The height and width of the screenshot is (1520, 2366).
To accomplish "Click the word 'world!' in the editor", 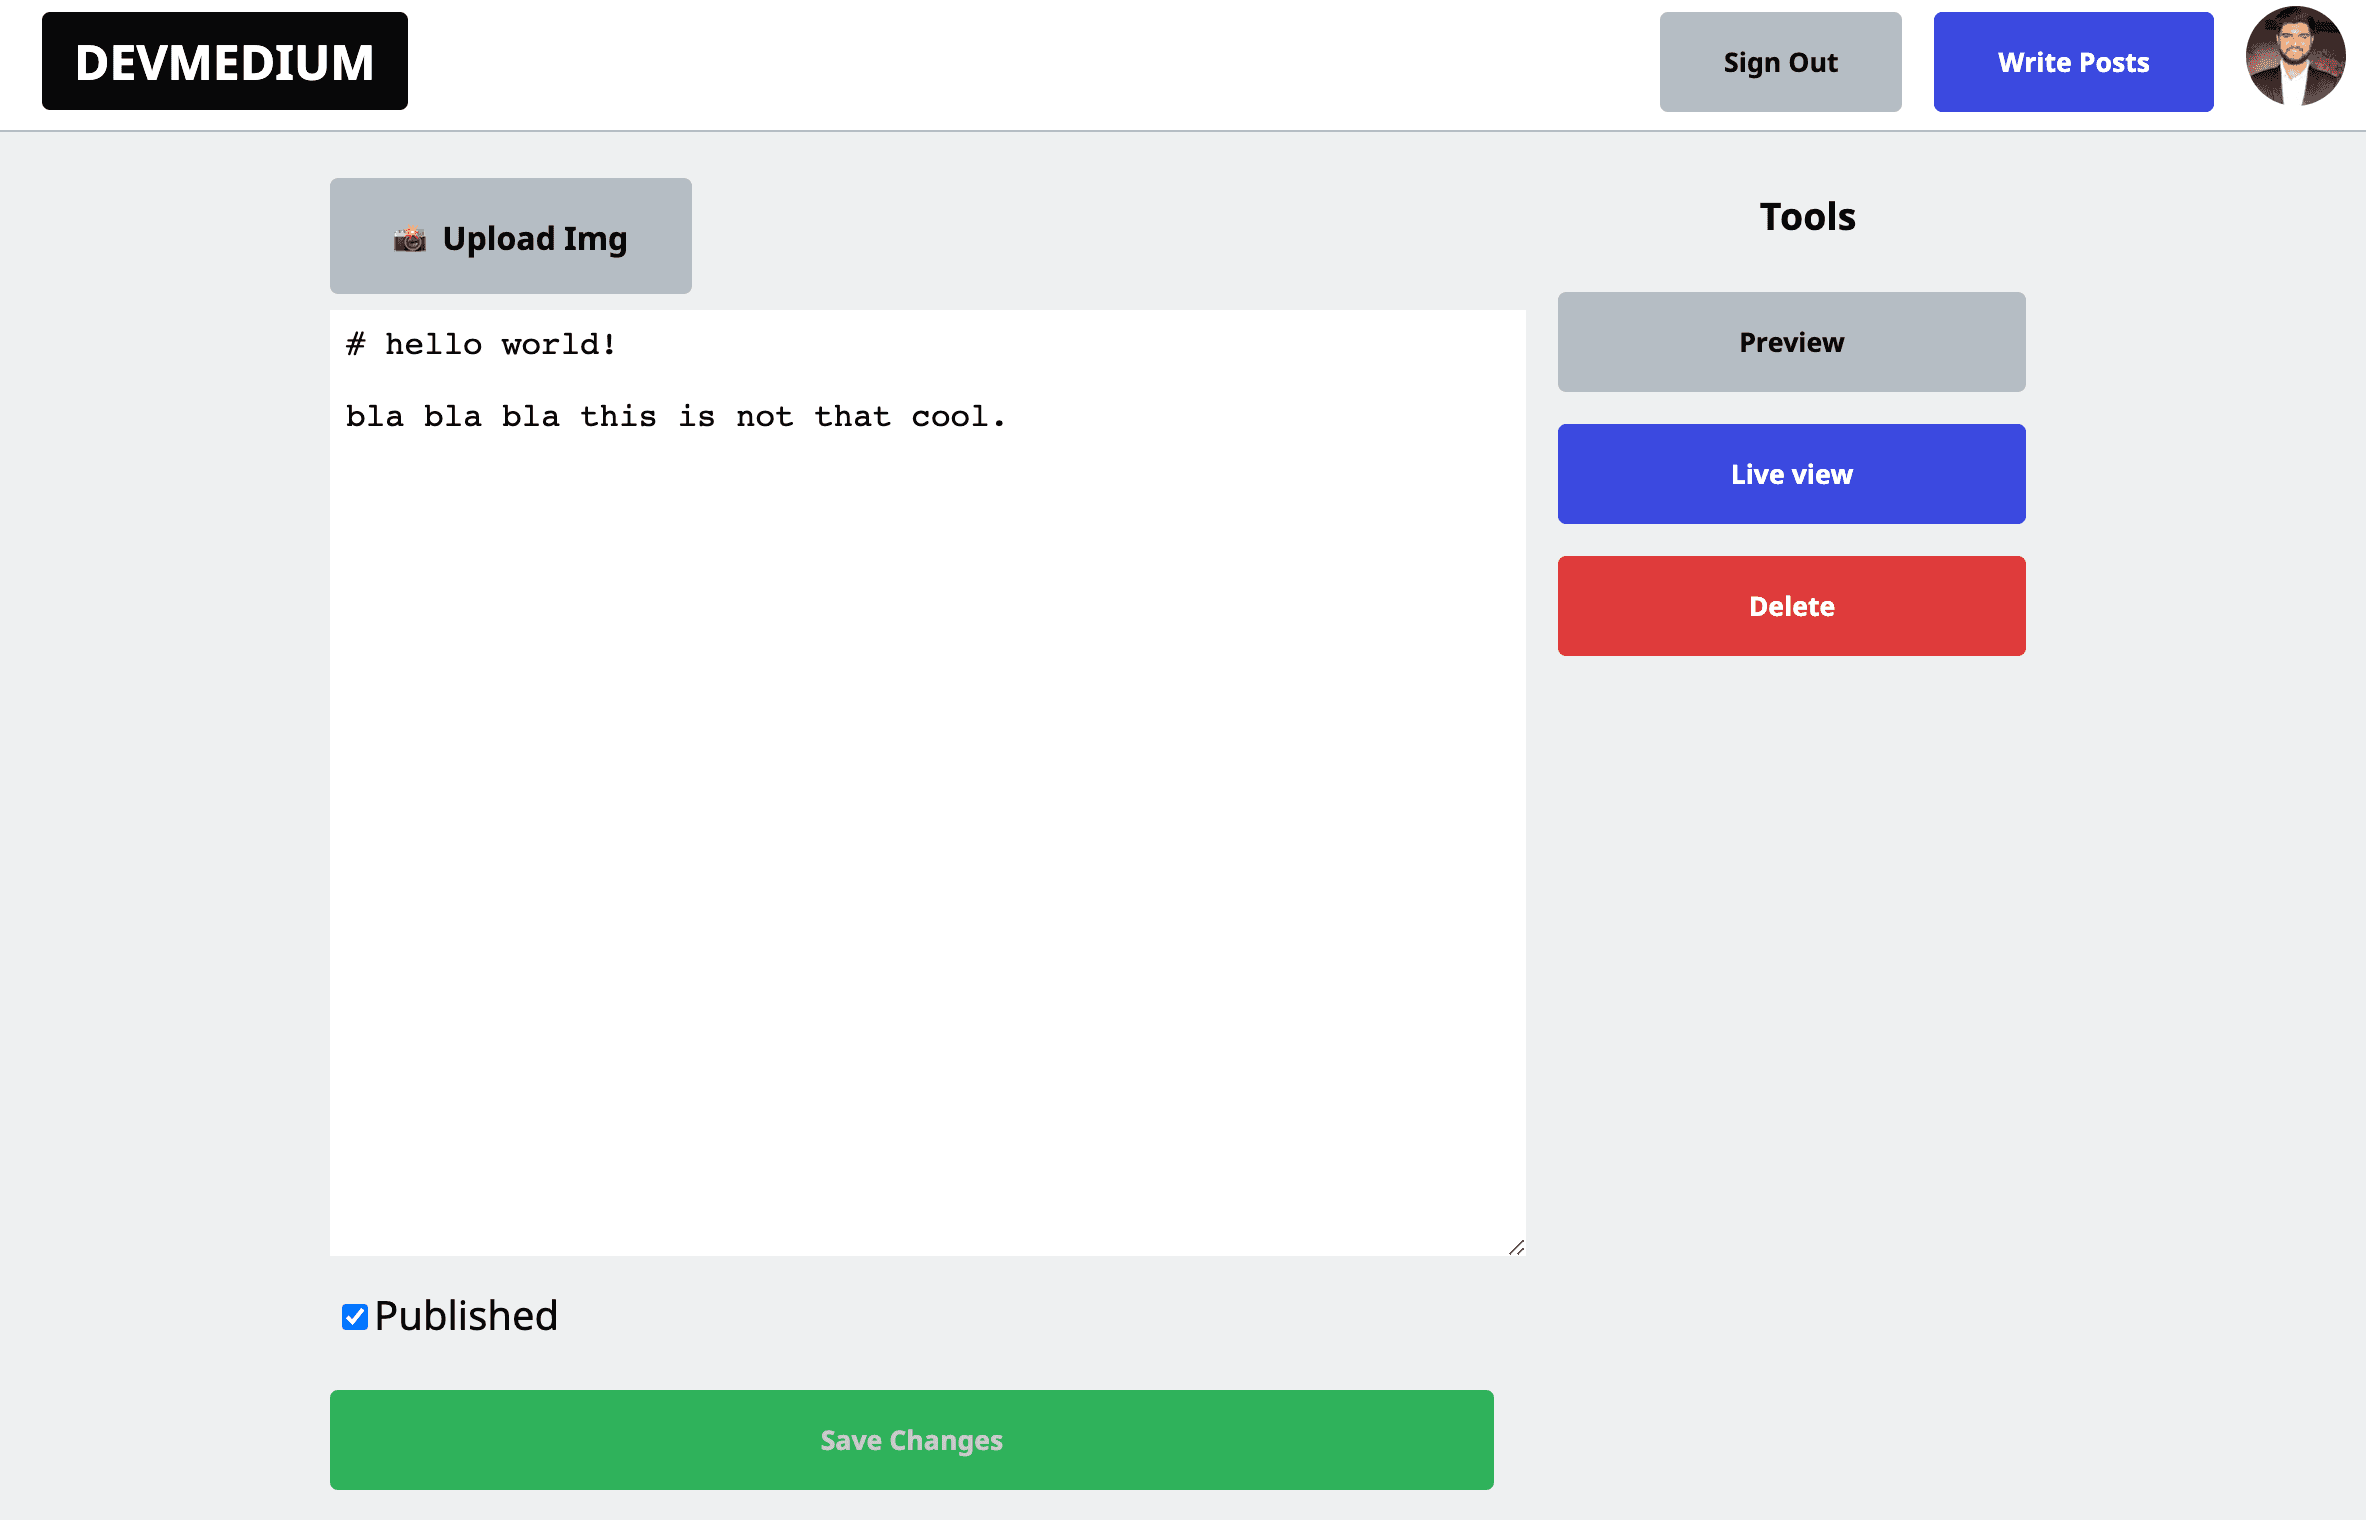I will tap(558, 345).
